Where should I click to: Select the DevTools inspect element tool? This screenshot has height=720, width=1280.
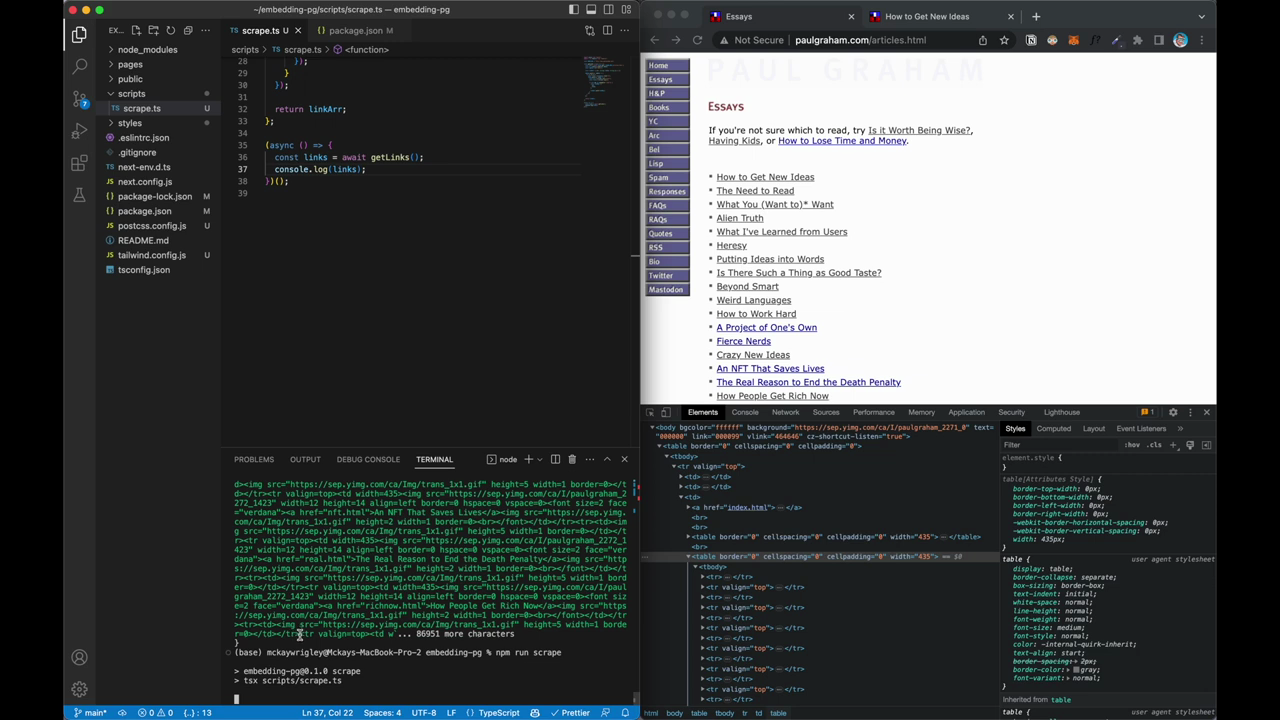coord(650,412)
